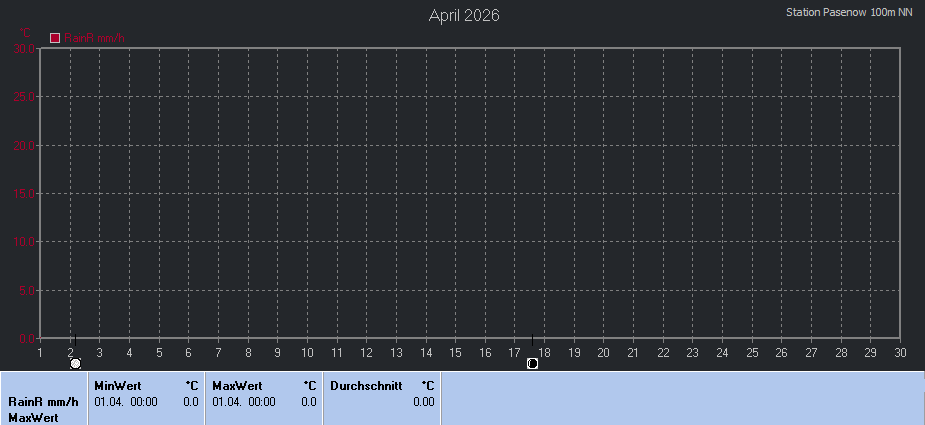
Task: Click day 30 on the x-axis
Action: pyautogui.click(x=900, y=352)
